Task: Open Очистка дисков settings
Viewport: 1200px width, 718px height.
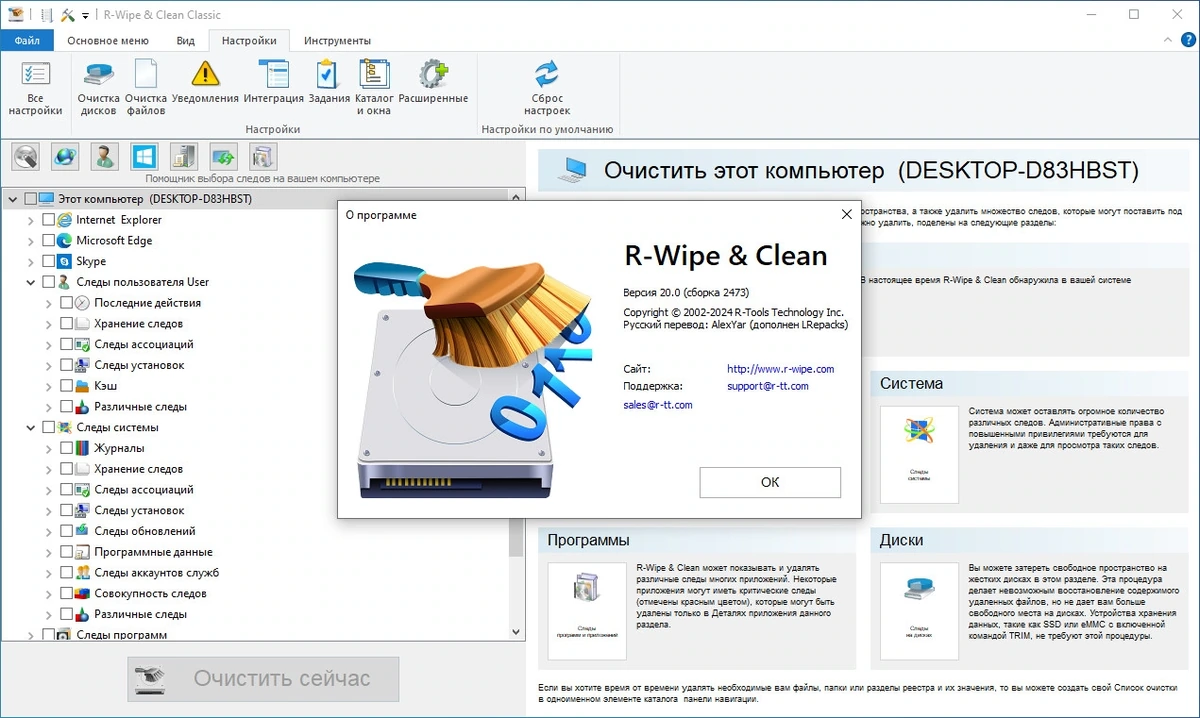Action: pos(99,87)
